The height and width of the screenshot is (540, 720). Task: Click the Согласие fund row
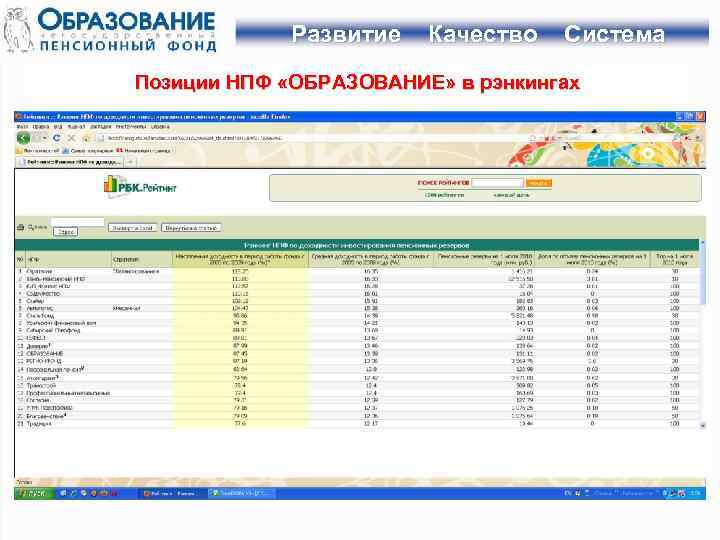[357, 400]
